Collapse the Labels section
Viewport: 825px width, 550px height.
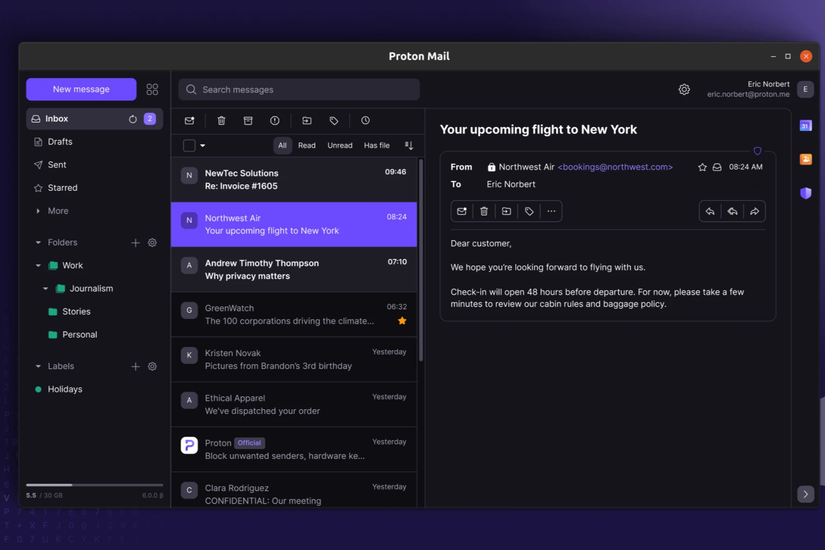[x=38, y=366]
